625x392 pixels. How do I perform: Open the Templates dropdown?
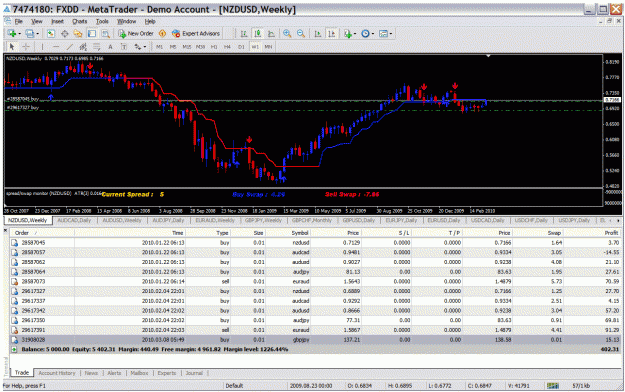pos(385,34)
